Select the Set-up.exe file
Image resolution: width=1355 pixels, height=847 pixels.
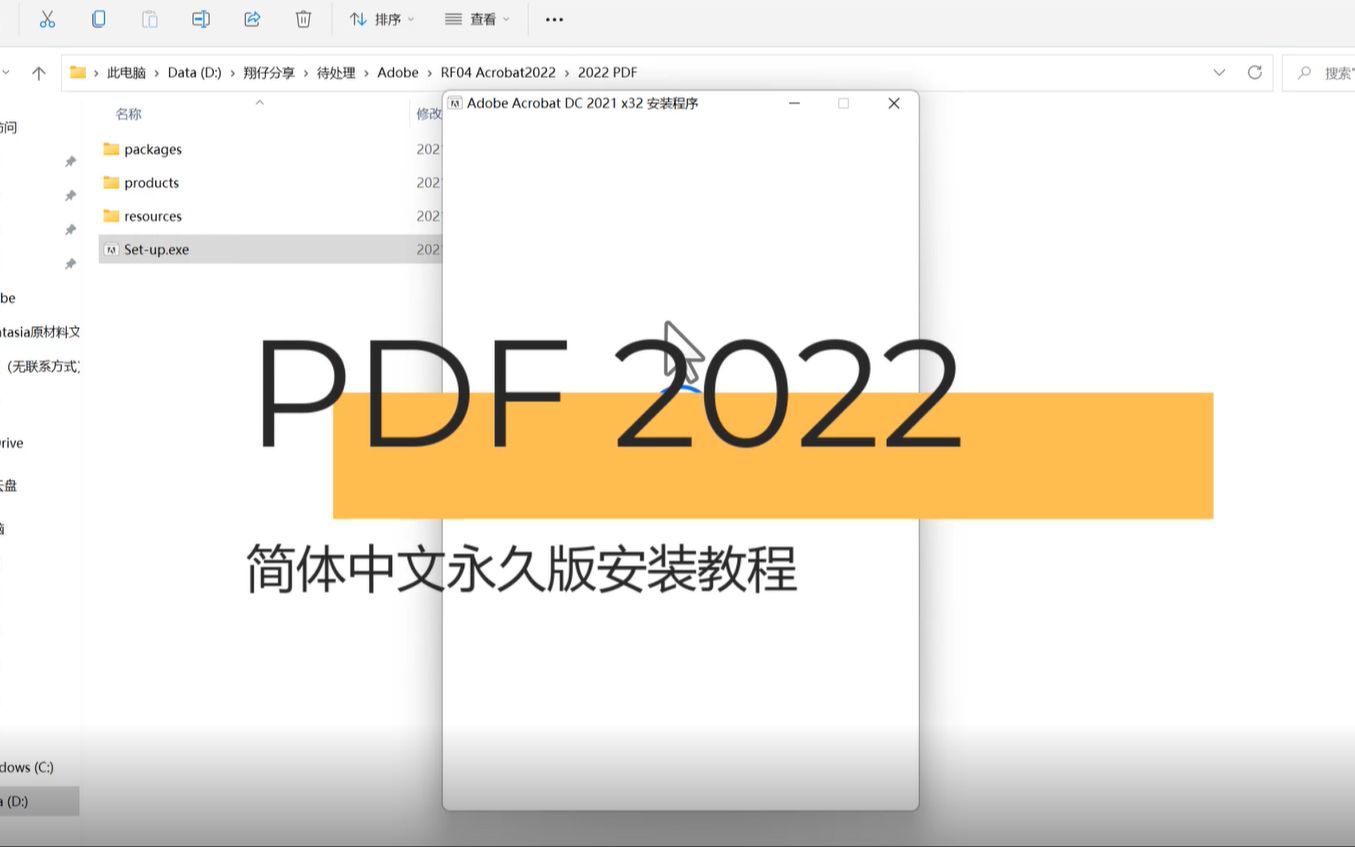[x=270, y=250]
